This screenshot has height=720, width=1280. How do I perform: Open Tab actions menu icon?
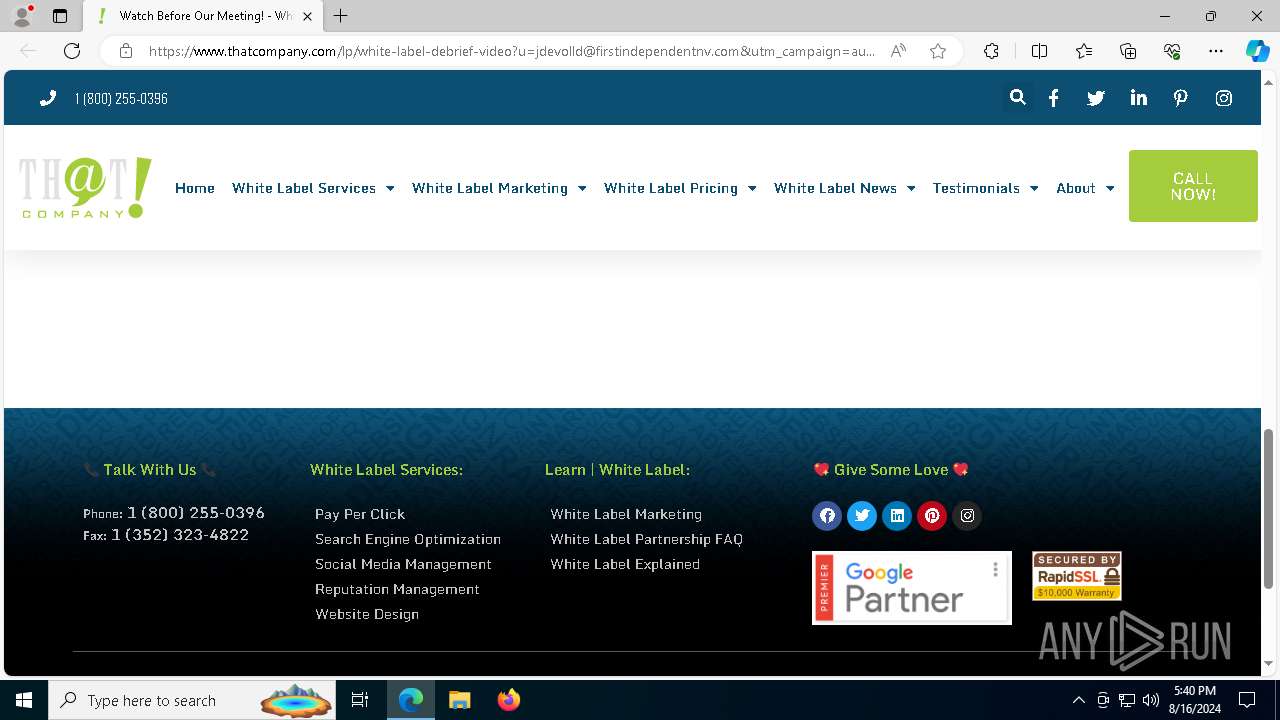[60, 16]
